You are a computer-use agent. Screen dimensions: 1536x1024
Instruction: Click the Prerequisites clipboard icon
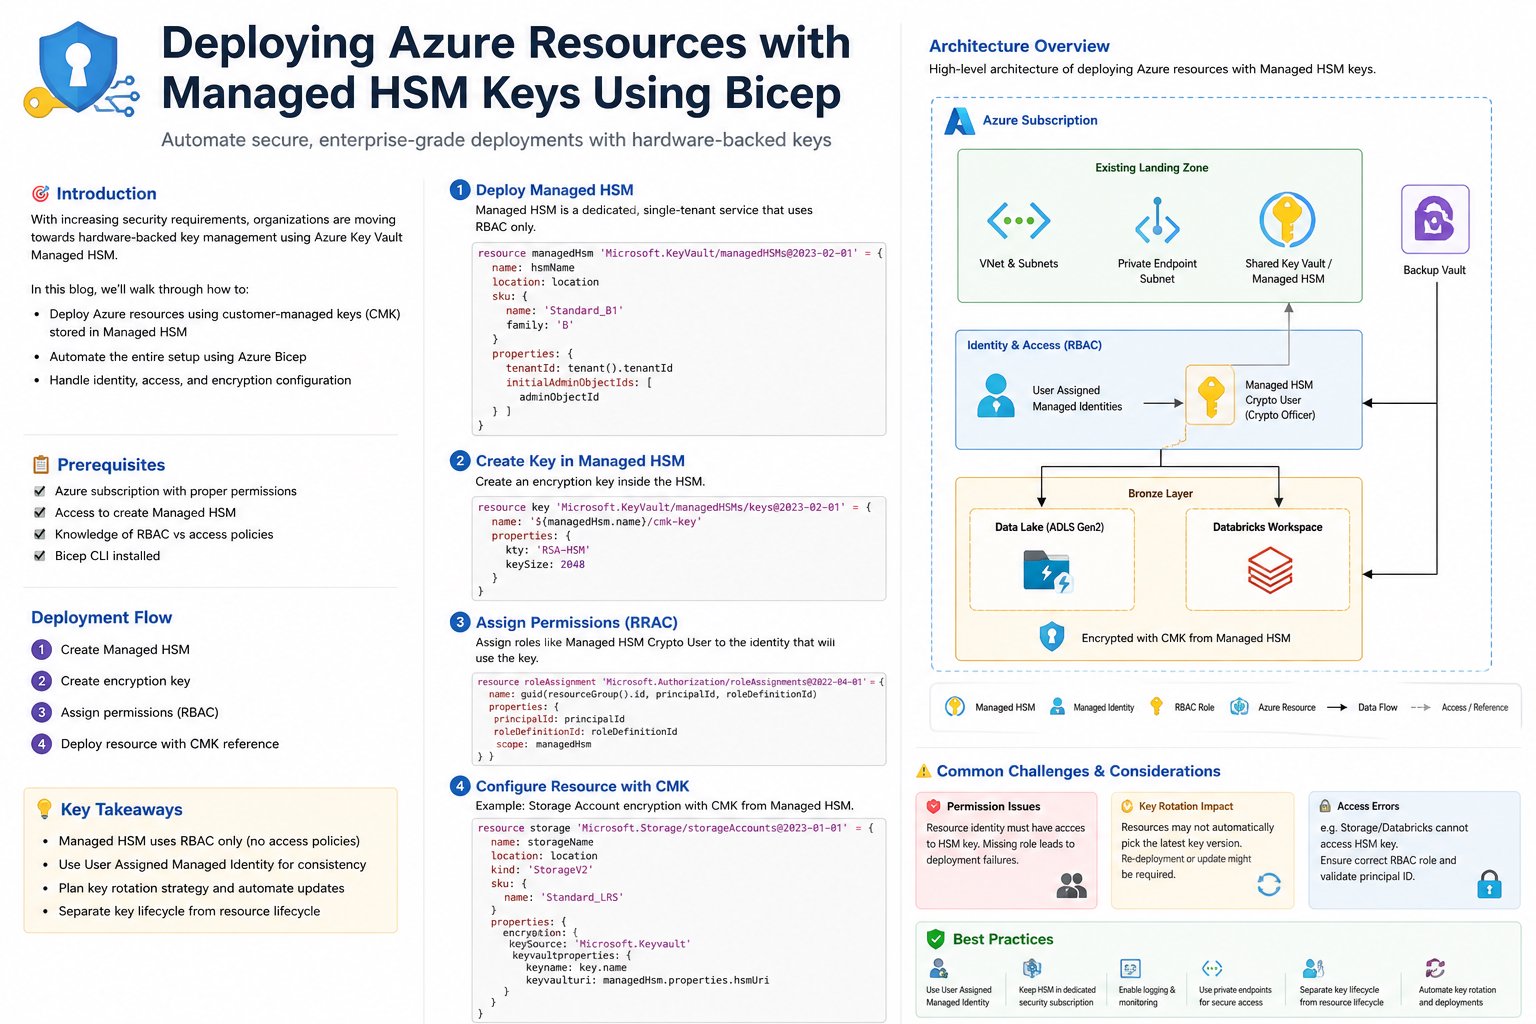click(x=41, y=464)
